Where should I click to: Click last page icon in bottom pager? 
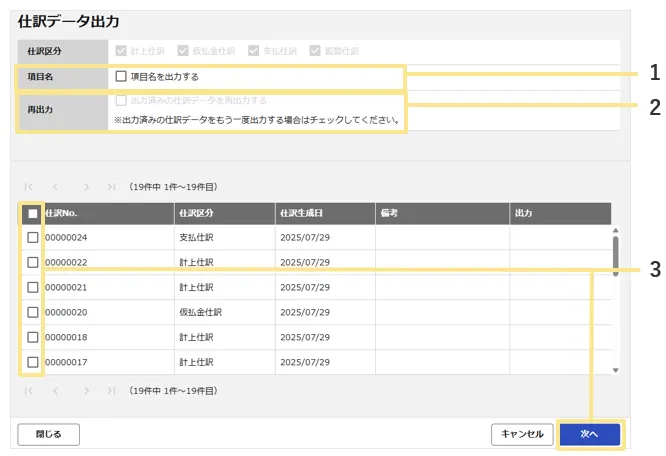click(x=112, y=391)
